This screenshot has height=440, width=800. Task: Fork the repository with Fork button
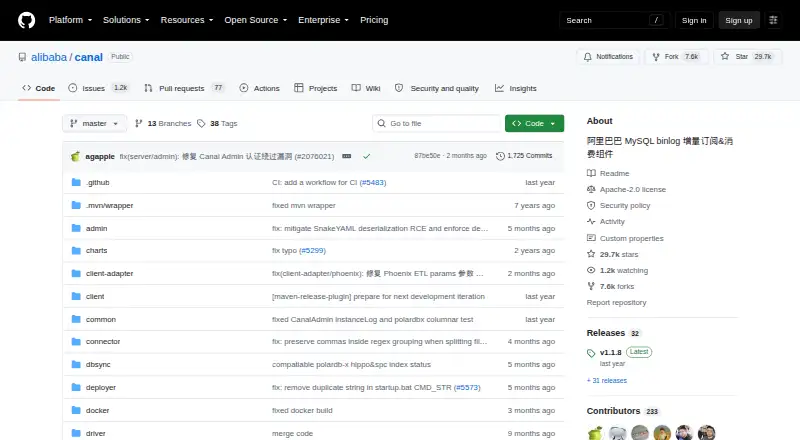pos(676,57)
